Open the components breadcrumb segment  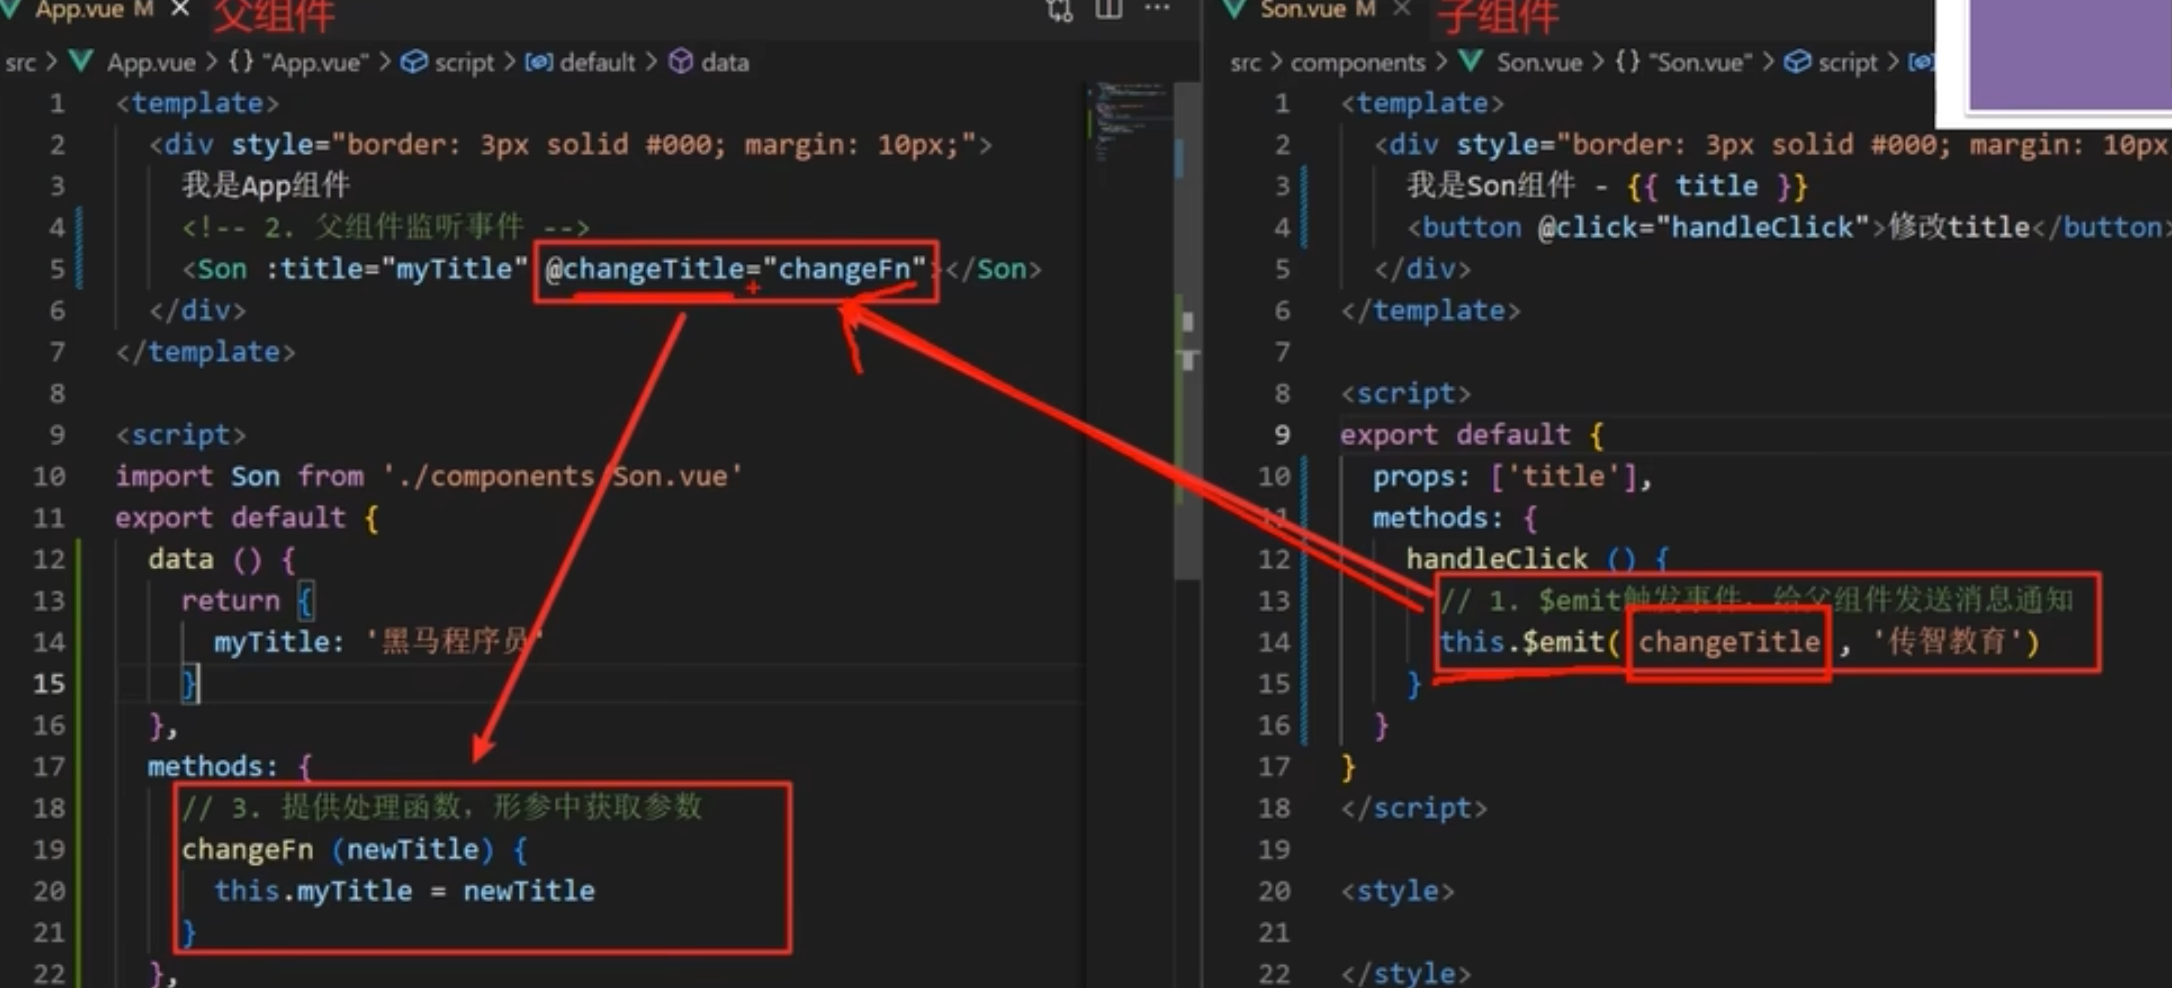[x=1358, y=62]
